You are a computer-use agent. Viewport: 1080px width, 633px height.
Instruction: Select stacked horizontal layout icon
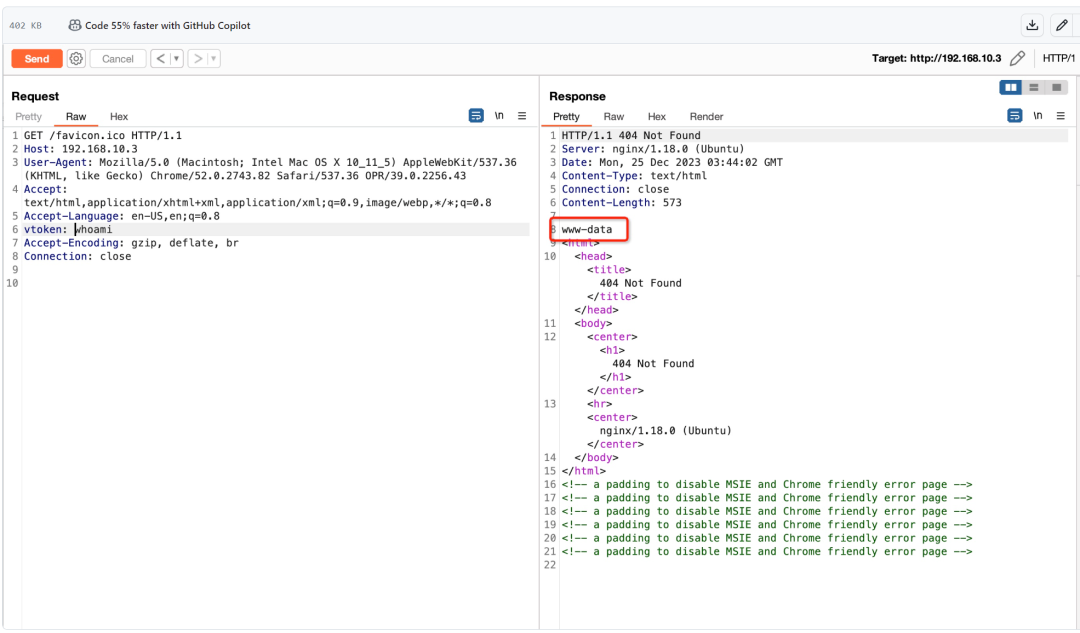[x=1033, y=87]
